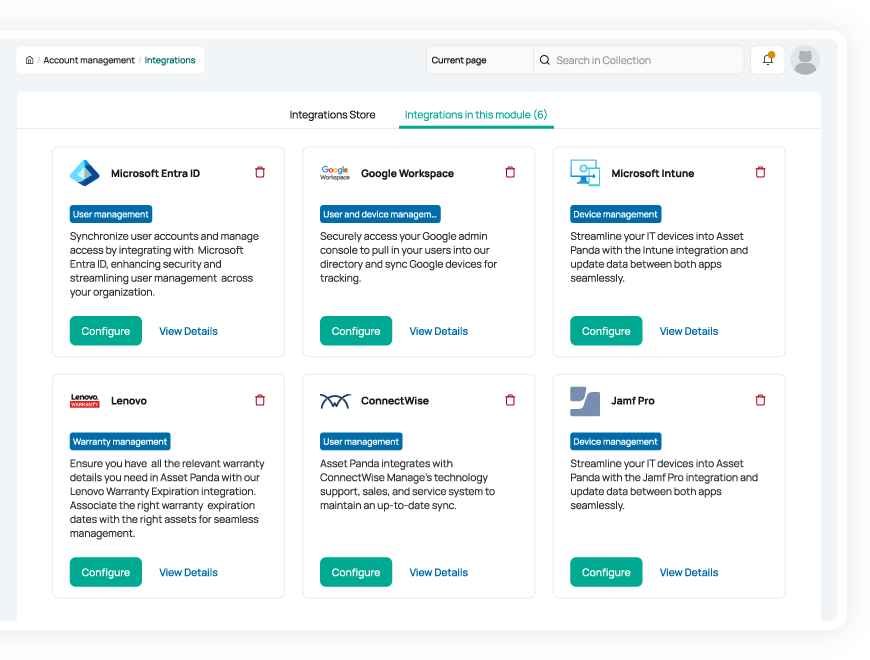Screen dimensions: 870x660
Task: Click the search magnifier icon
Action: pyautogui.click(x=545, y=60)
